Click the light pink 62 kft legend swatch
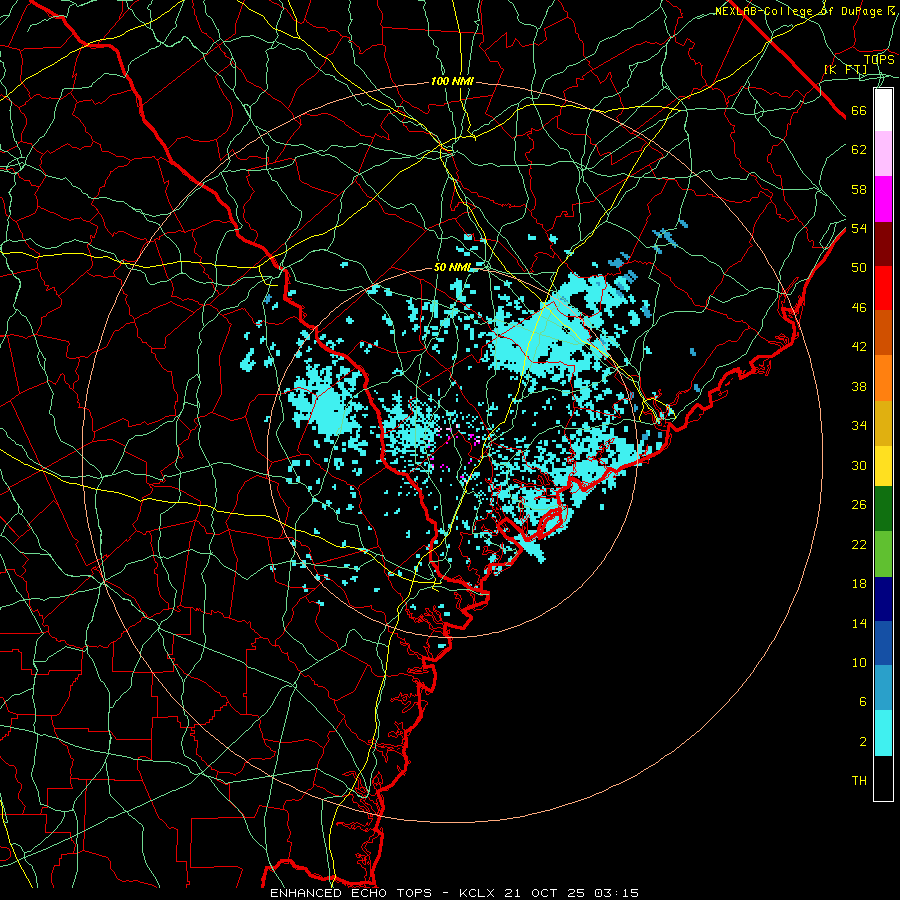 click(x=883, y=154)
